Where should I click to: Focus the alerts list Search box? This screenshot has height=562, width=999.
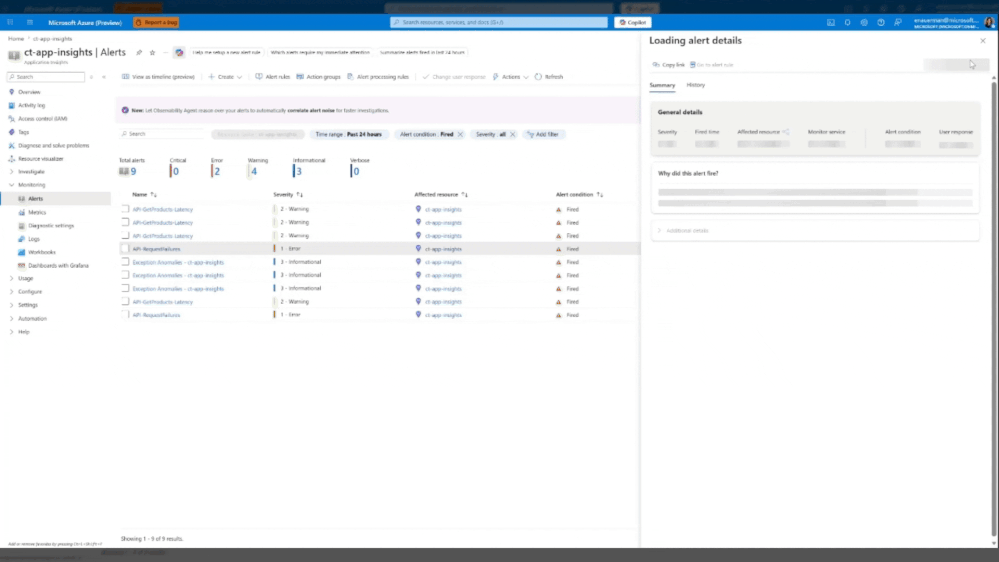tap(162, 134)
